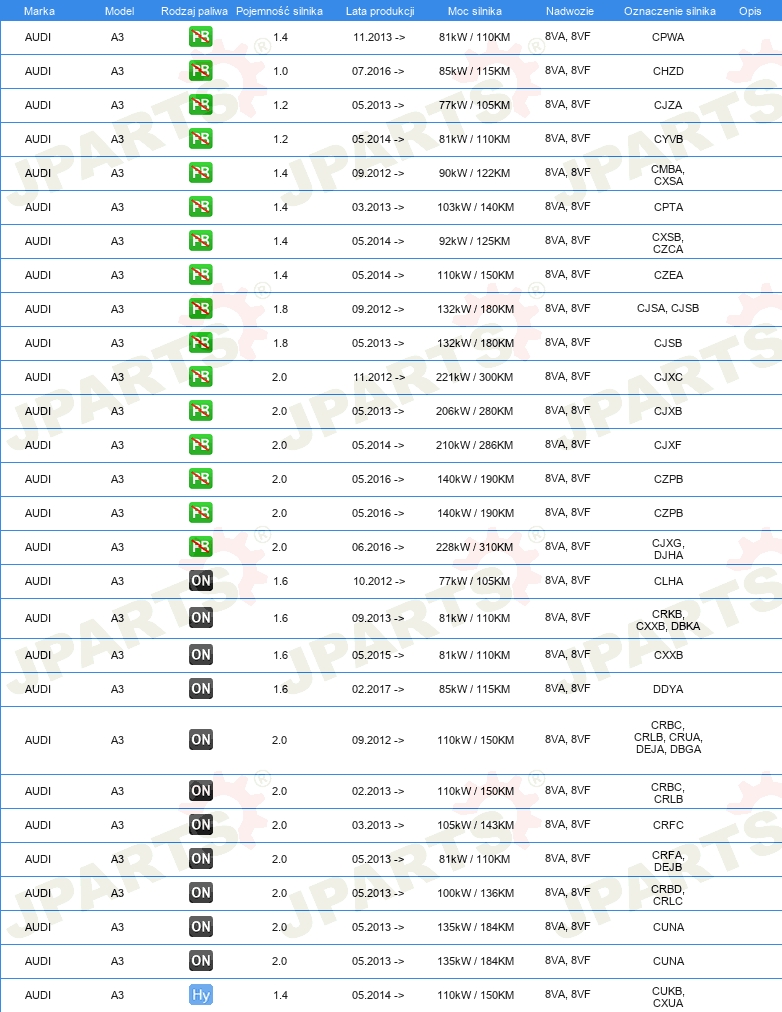Click the Moc silnika column header

[x=475, y=11]
